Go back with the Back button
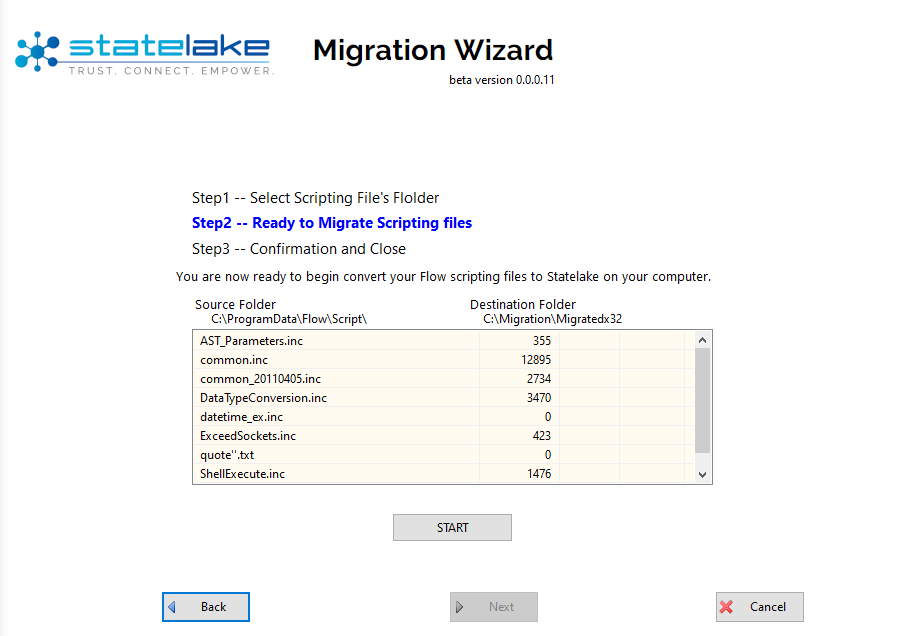Screen dimensions: 908x636 (206, 606)
